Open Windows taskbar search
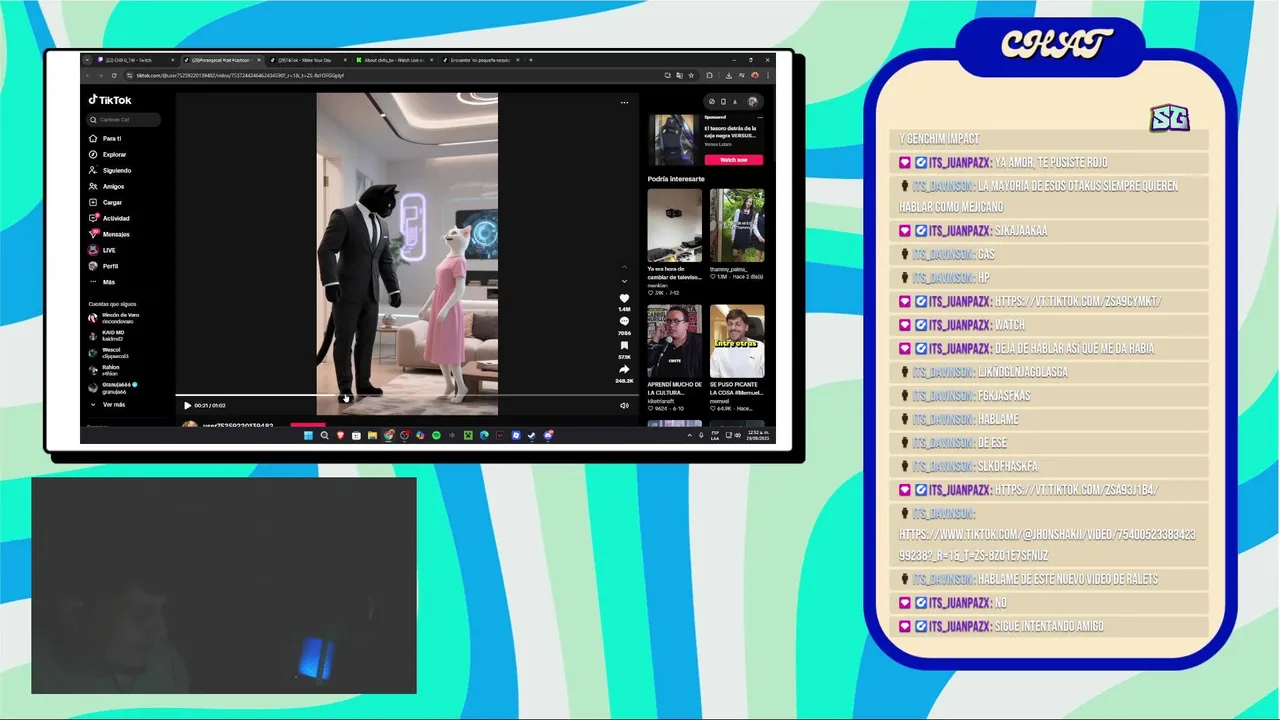1280x720 pixels. (x=324, y=435)
